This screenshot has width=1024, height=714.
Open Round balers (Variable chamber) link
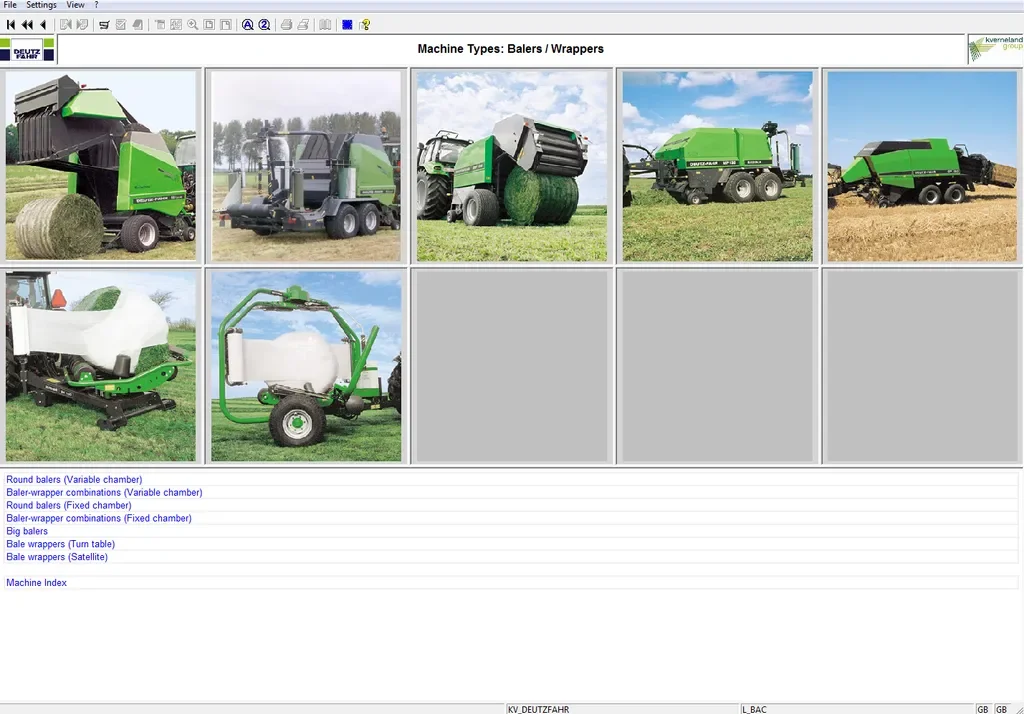click(74, 480)
